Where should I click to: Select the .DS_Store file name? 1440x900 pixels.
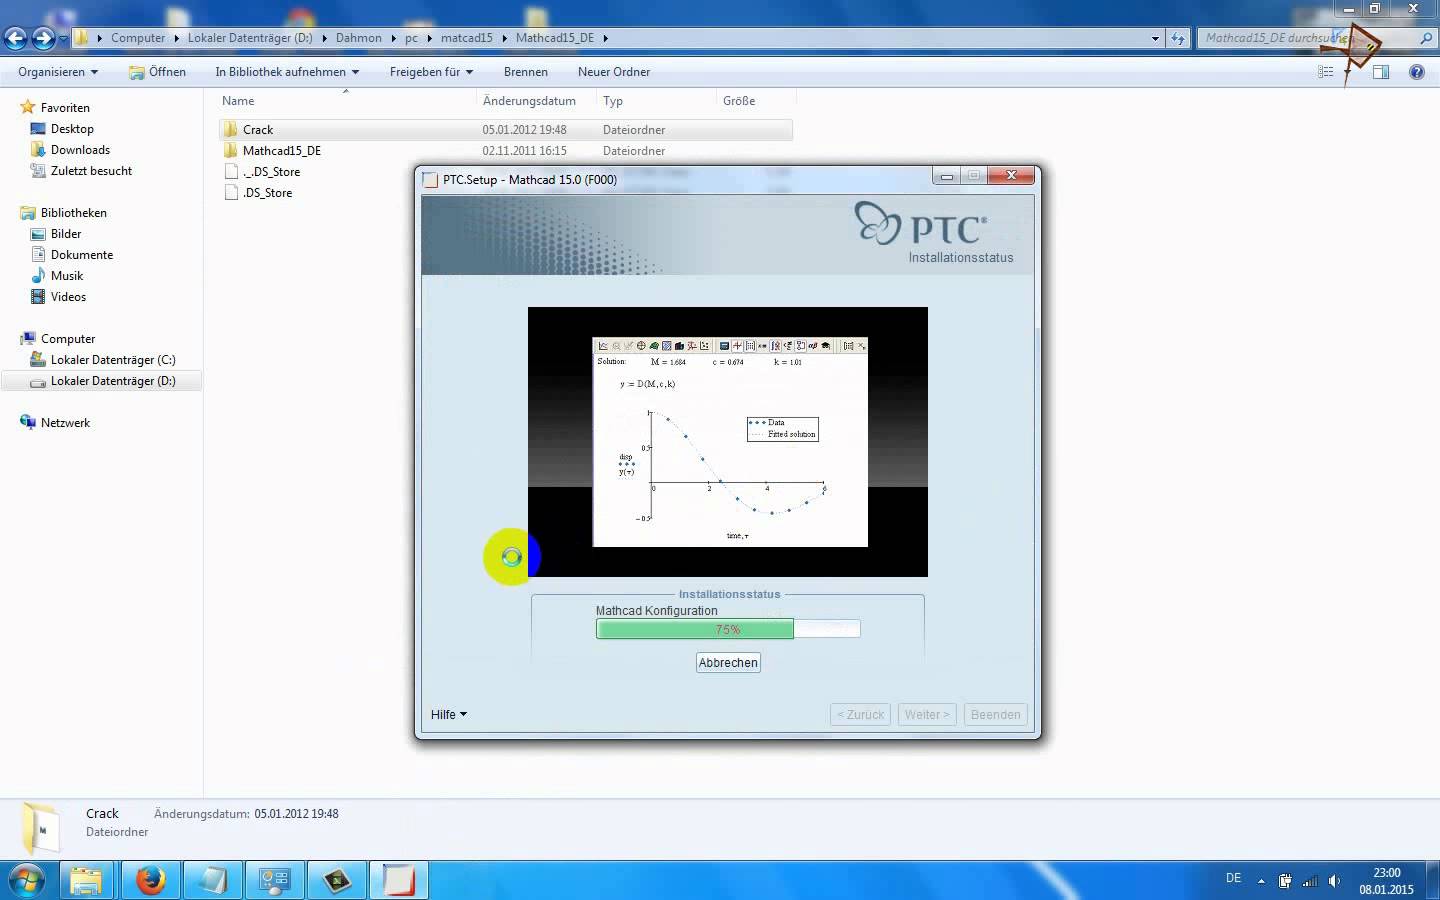pyautogui.click(x=268, y=193)
